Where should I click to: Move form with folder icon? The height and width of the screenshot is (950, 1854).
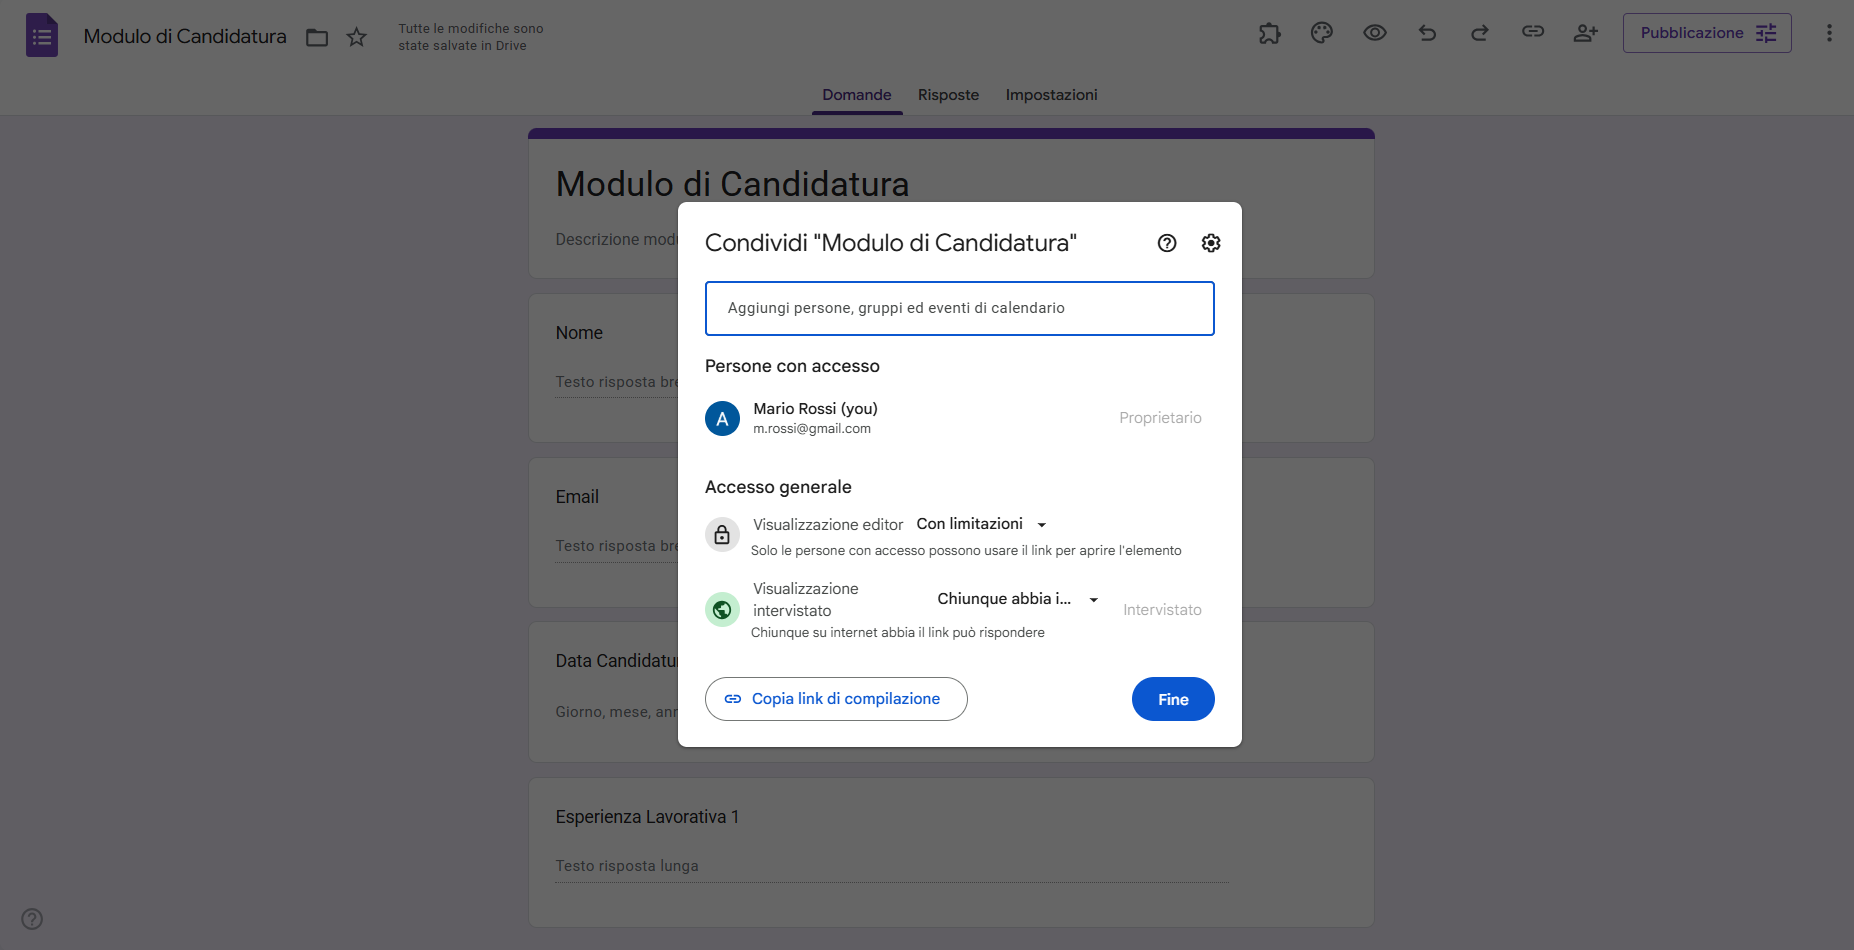tap(317, 37)
